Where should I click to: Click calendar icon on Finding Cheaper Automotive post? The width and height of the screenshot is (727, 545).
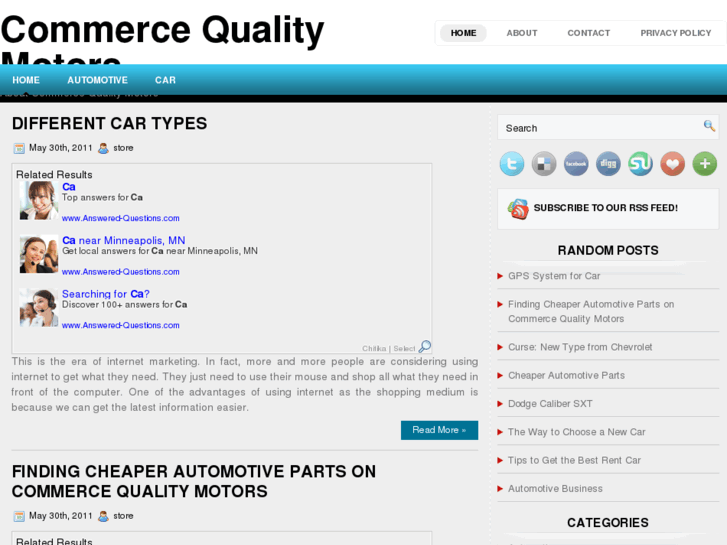click(19, 516)
